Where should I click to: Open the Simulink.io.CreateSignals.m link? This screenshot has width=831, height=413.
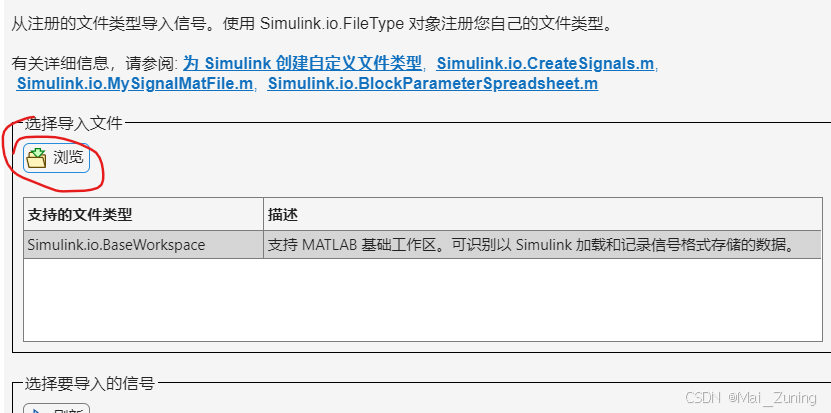coord(545,63)
